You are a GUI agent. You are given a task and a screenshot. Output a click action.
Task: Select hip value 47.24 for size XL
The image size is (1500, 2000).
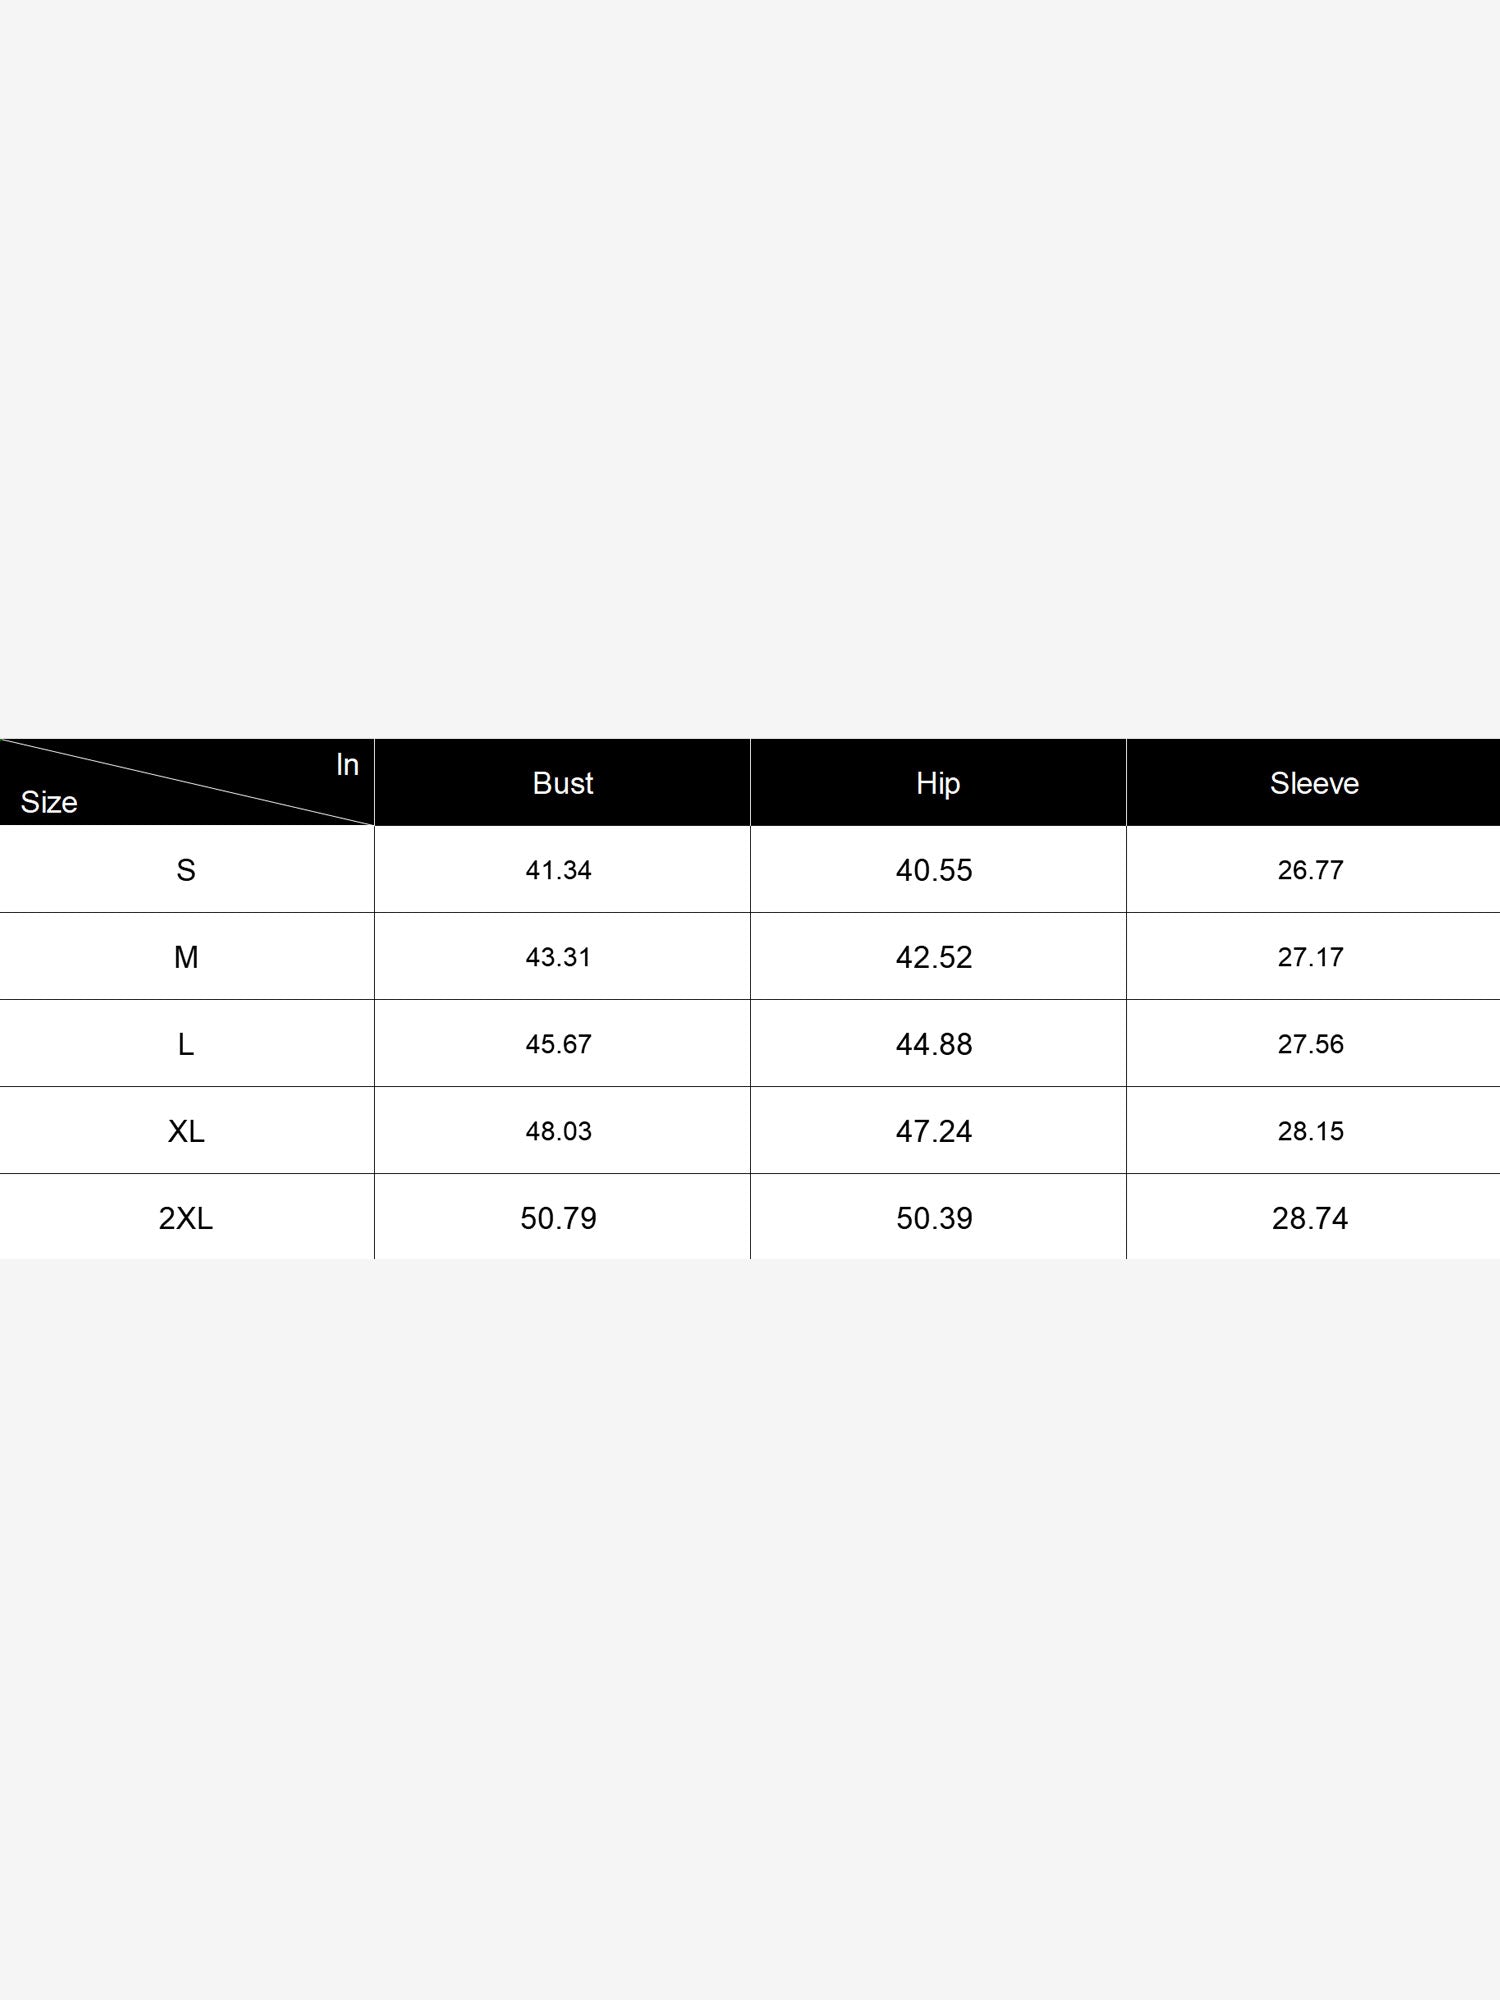point(934,1131)
